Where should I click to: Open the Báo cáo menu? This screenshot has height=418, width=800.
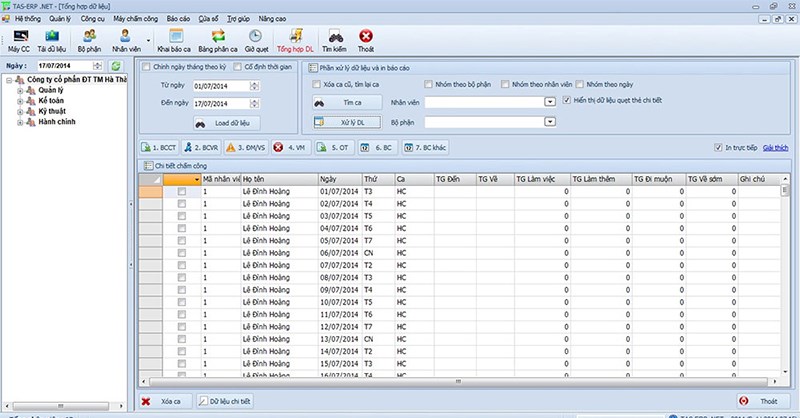pyautogui.click(x=178, y=19)
